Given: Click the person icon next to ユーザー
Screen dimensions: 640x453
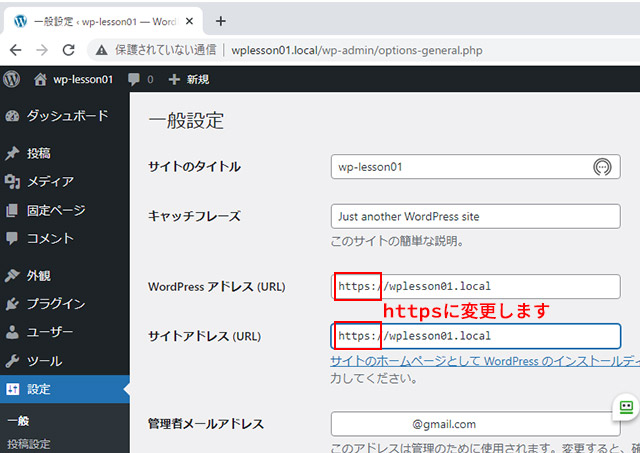Looking at the screenshot, I should click(12, 332).
